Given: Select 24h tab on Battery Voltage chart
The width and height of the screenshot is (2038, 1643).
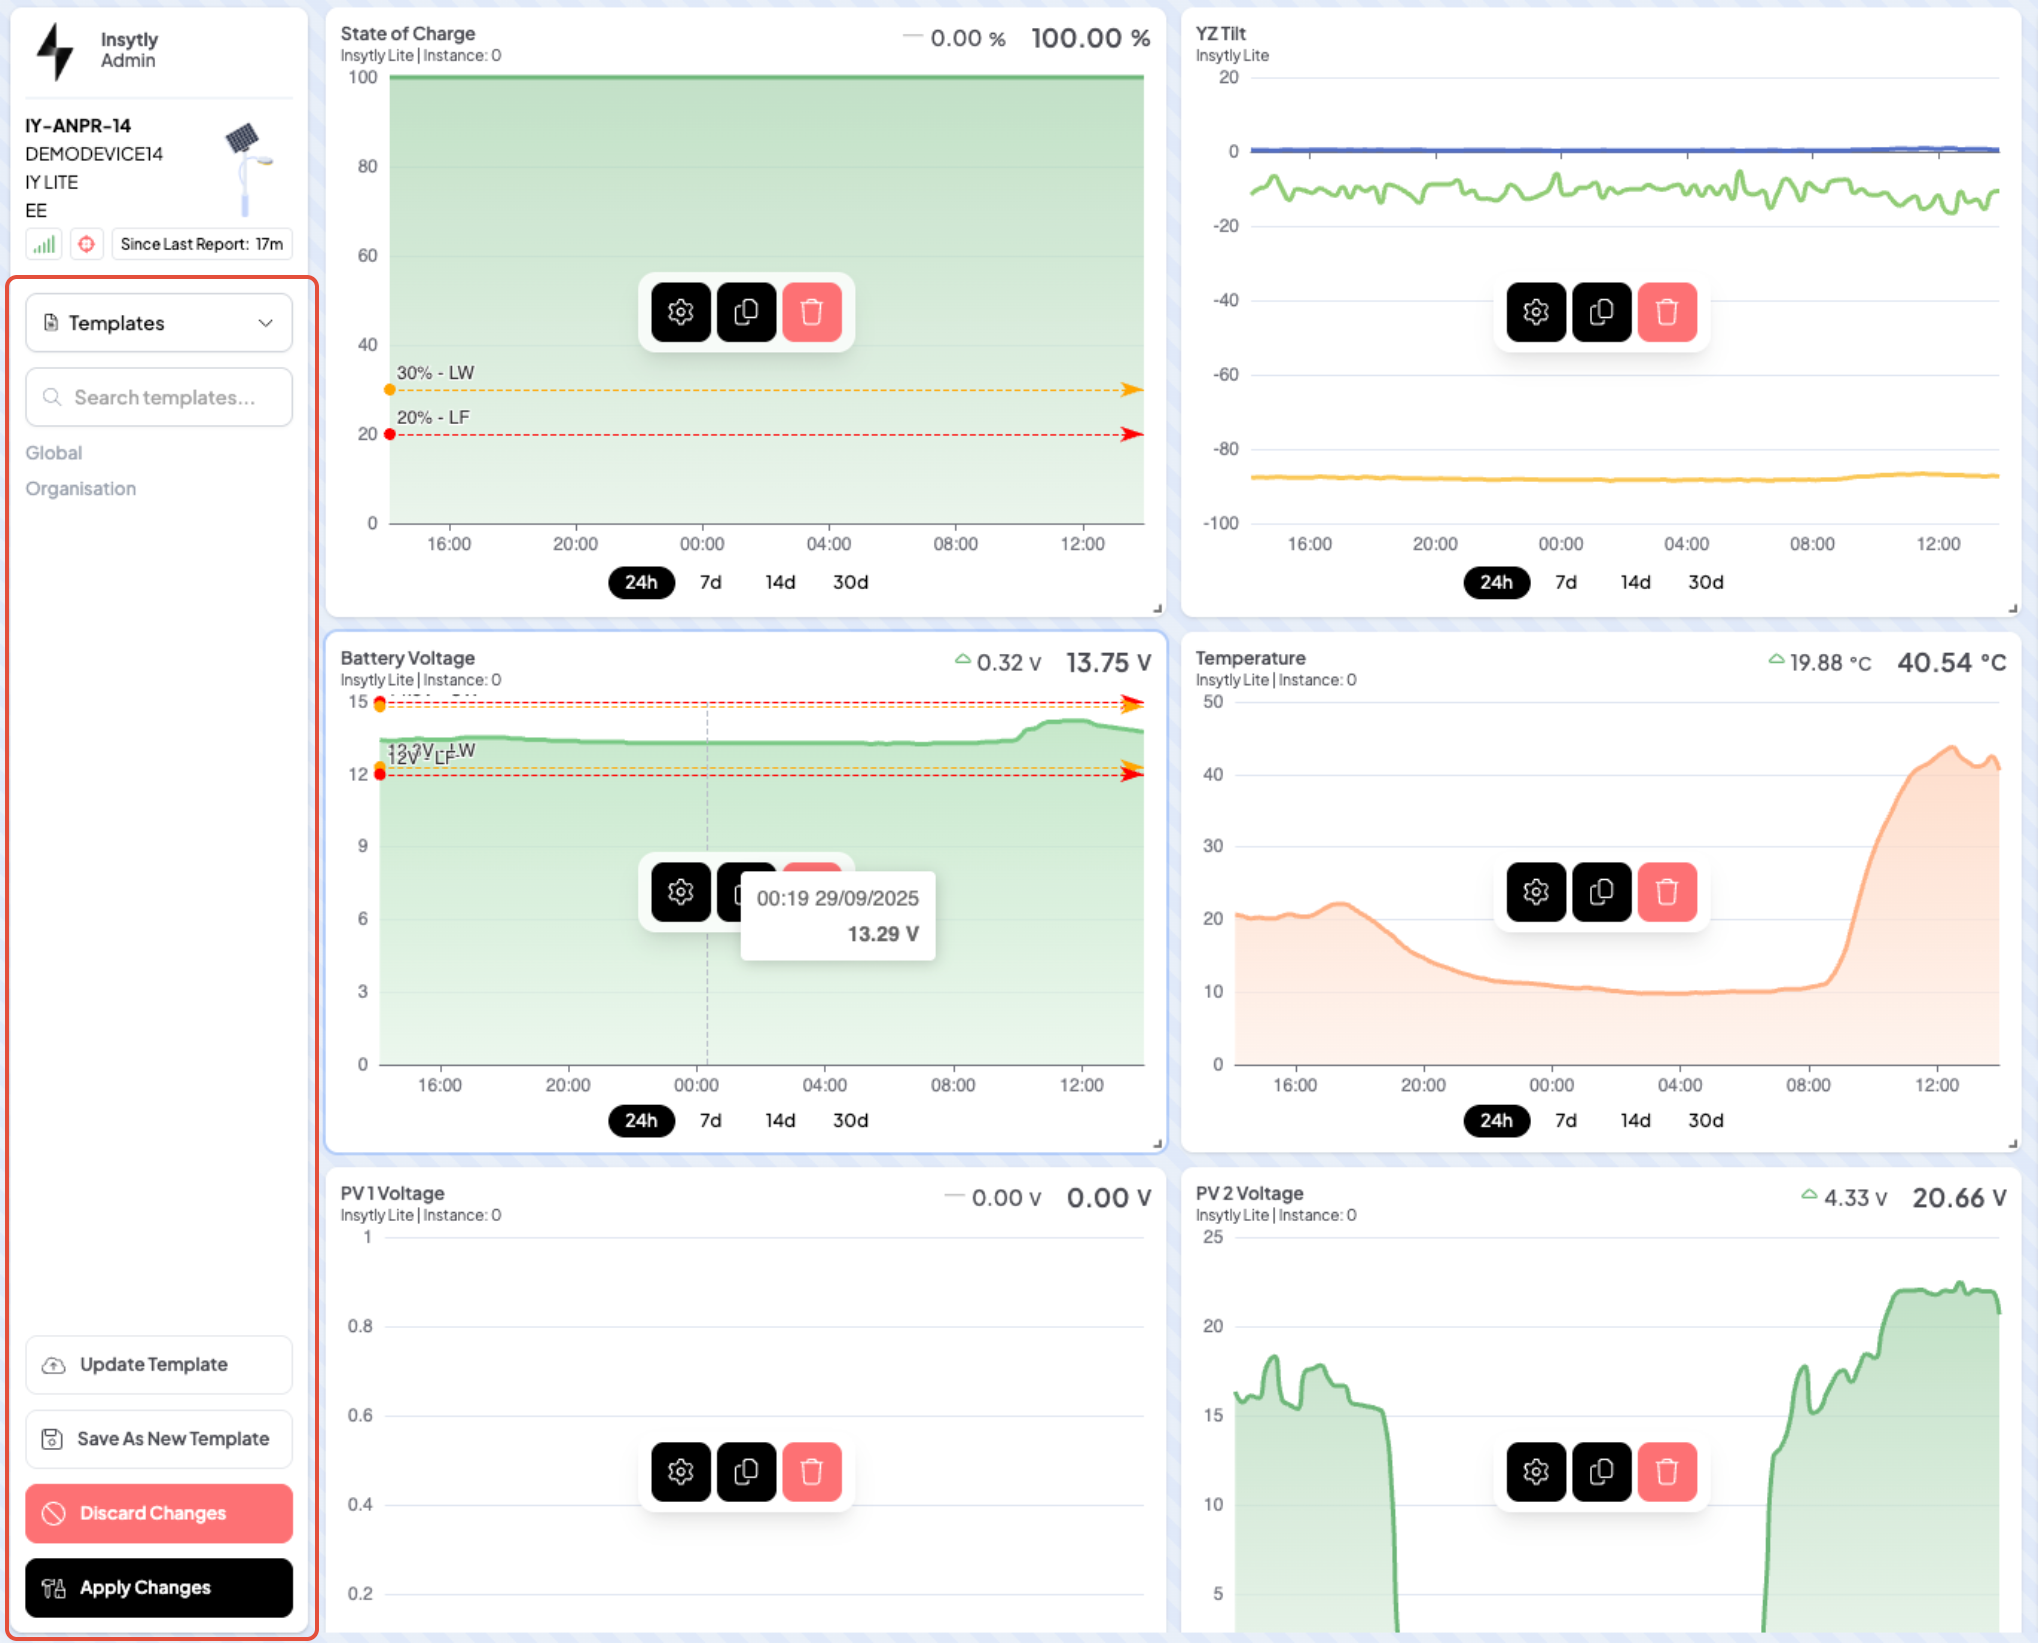Looking at the screenshot, I should [641, 1120].
